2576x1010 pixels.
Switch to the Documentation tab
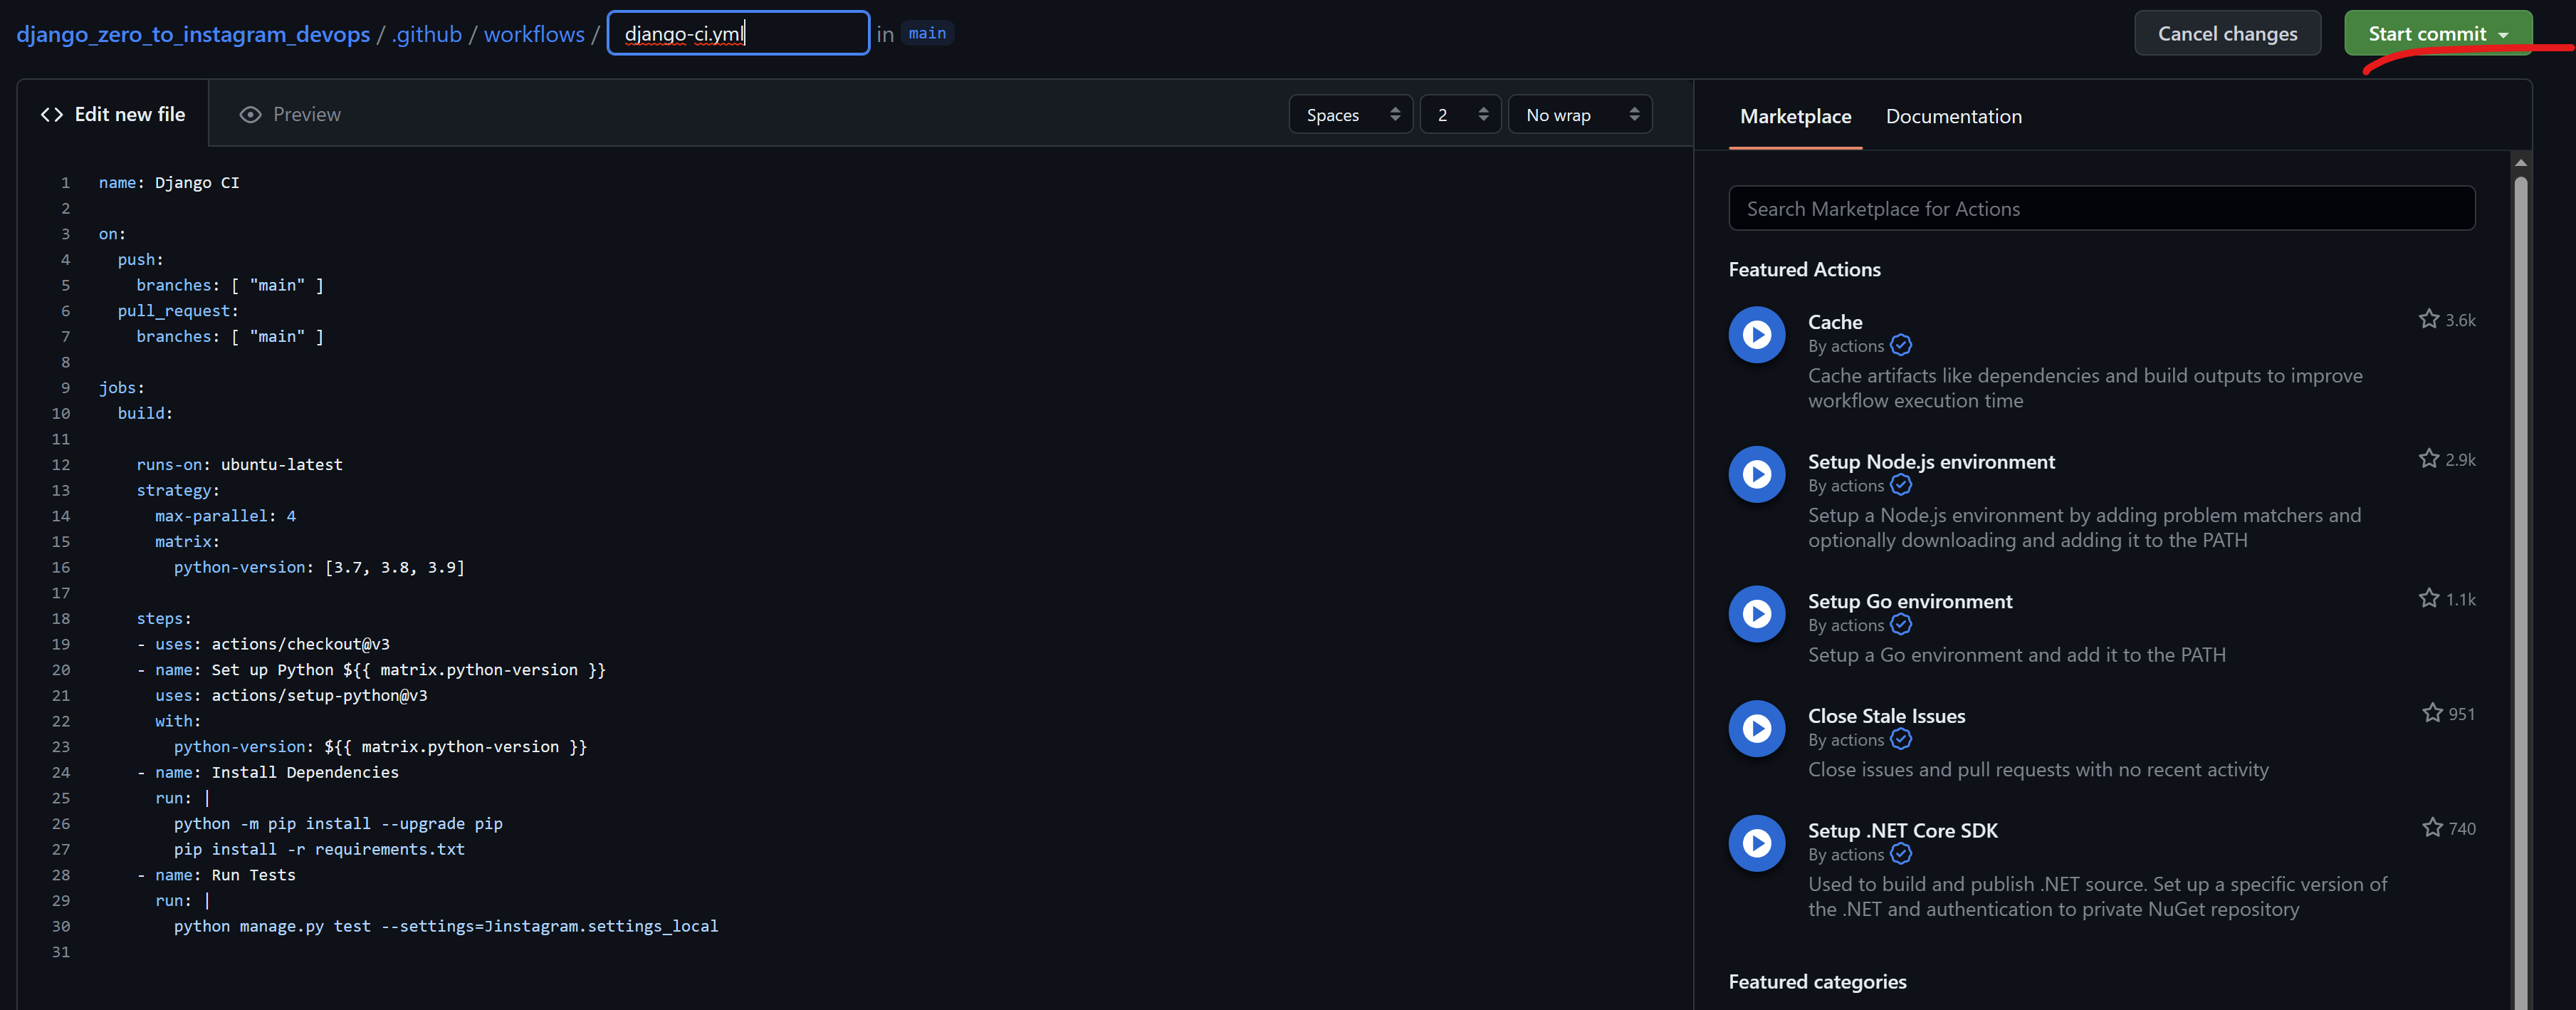tap(1953, 117)
